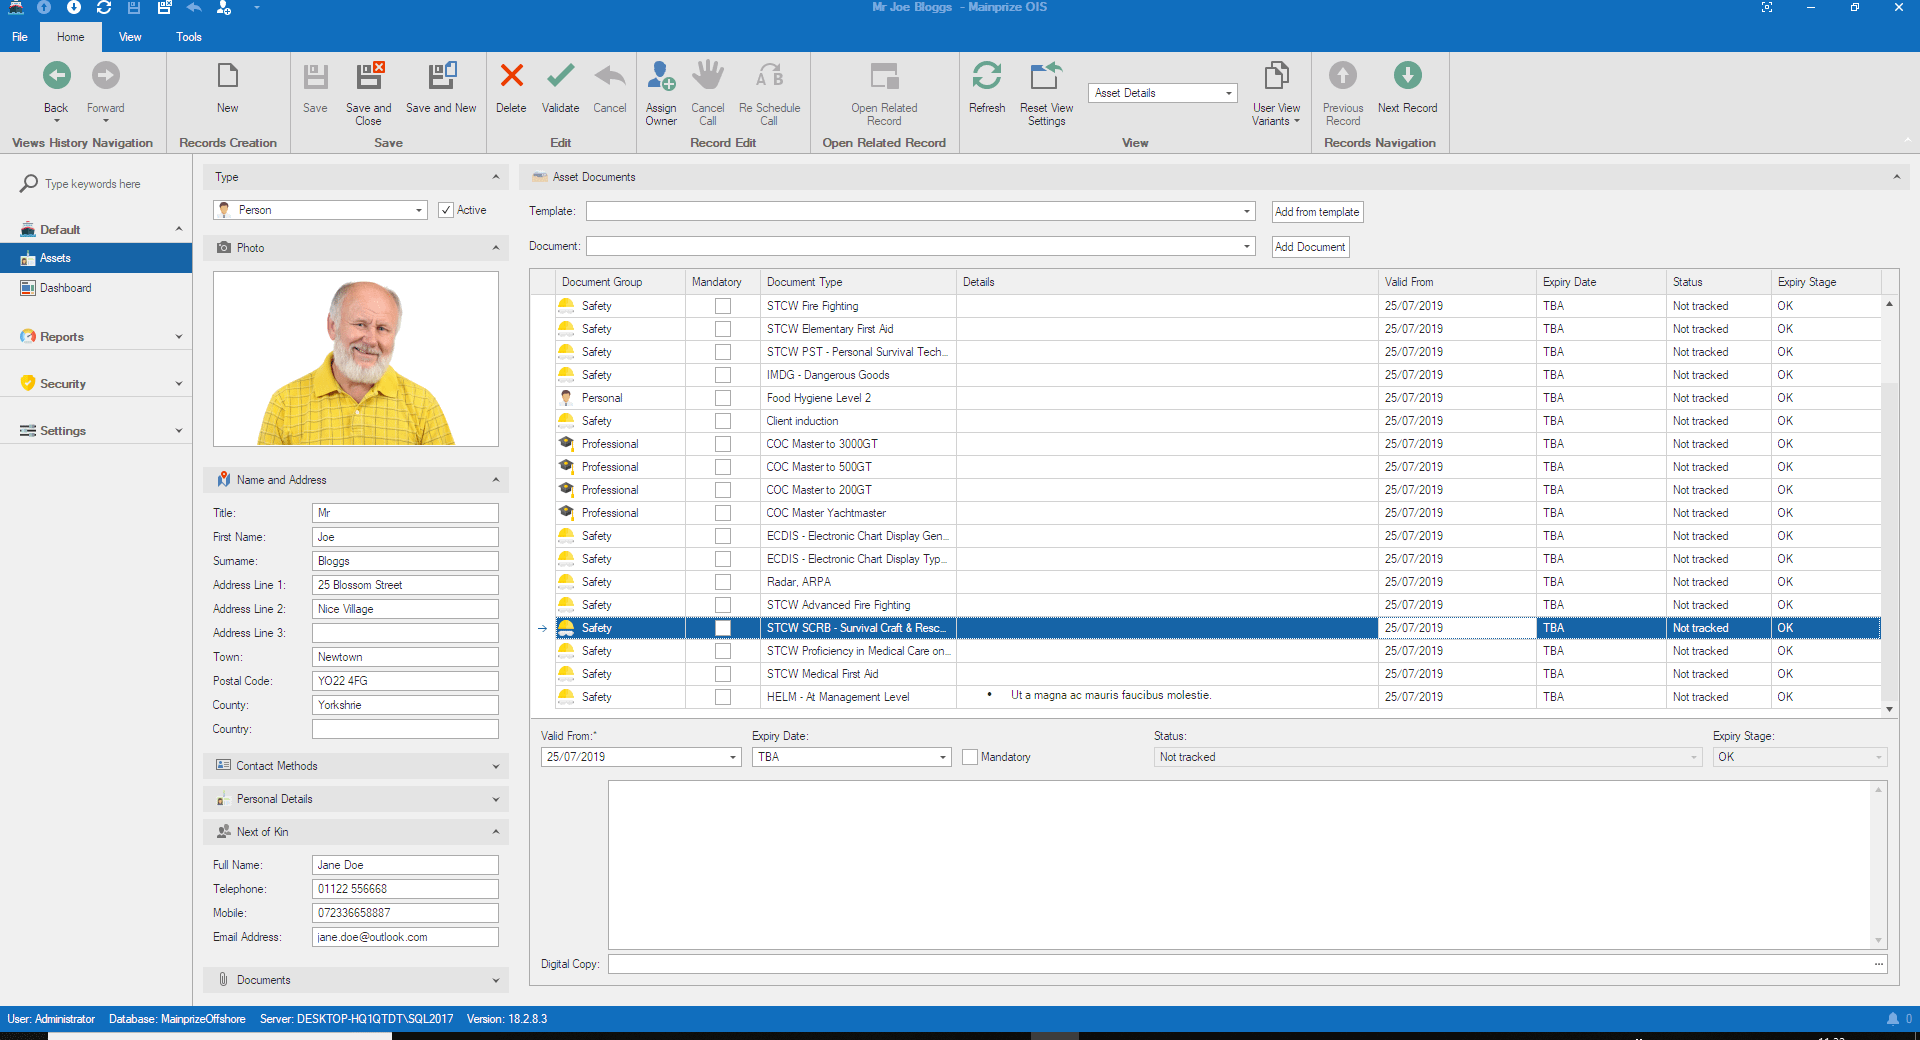Click the Add from template button
1920x1040 pixels.
[1315, 211]
